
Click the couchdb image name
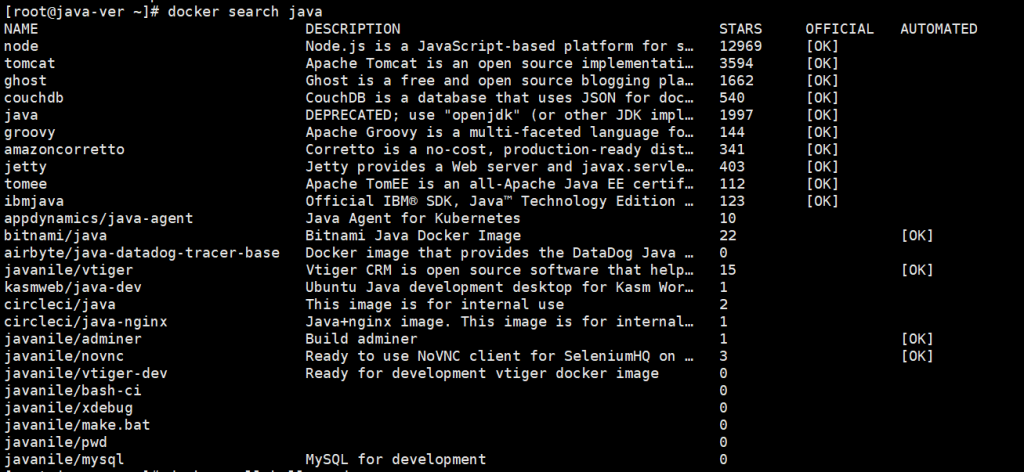point(34,98)
